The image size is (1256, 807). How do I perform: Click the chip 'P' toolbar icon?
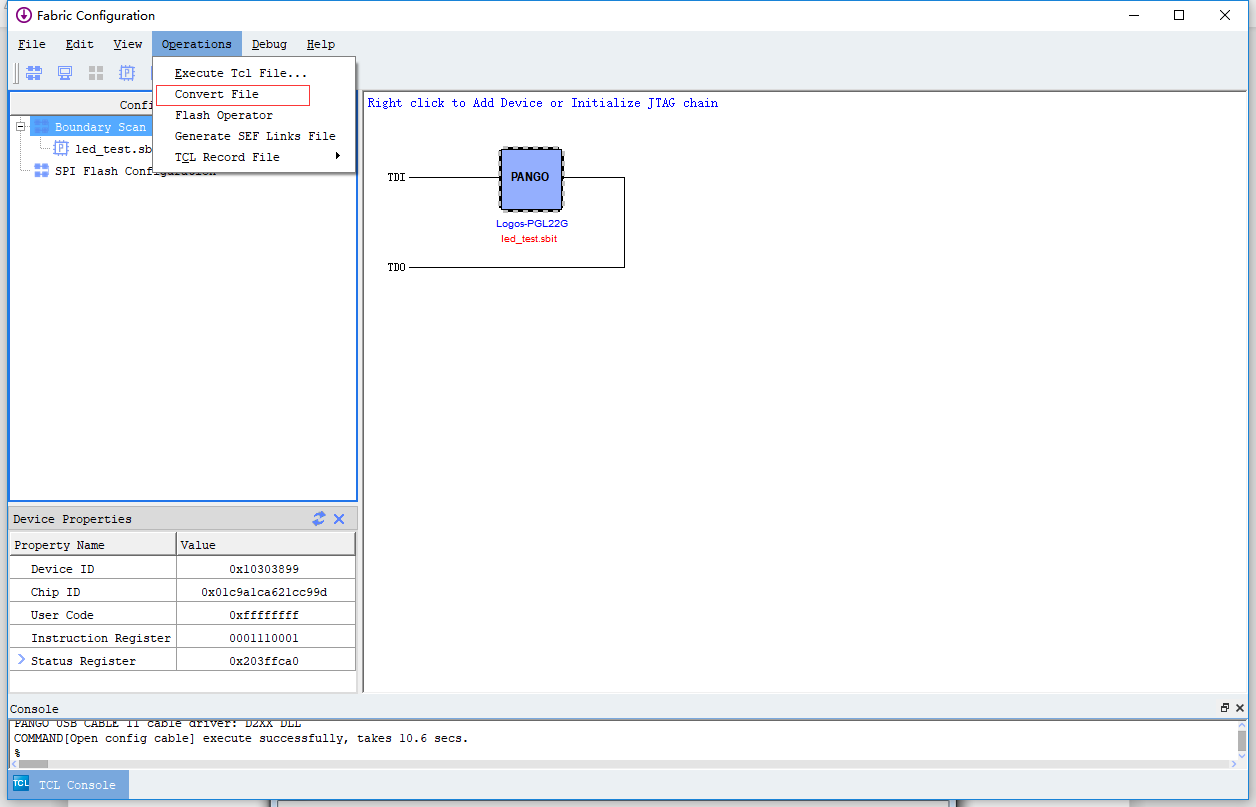click(x=127, y=73)
